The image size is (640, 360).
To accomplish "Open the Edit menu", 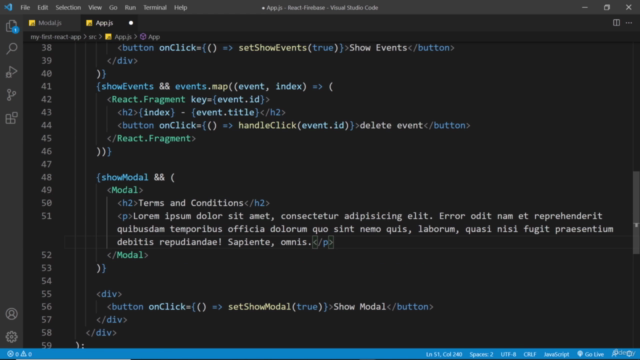I will click(x=42, y=7).
